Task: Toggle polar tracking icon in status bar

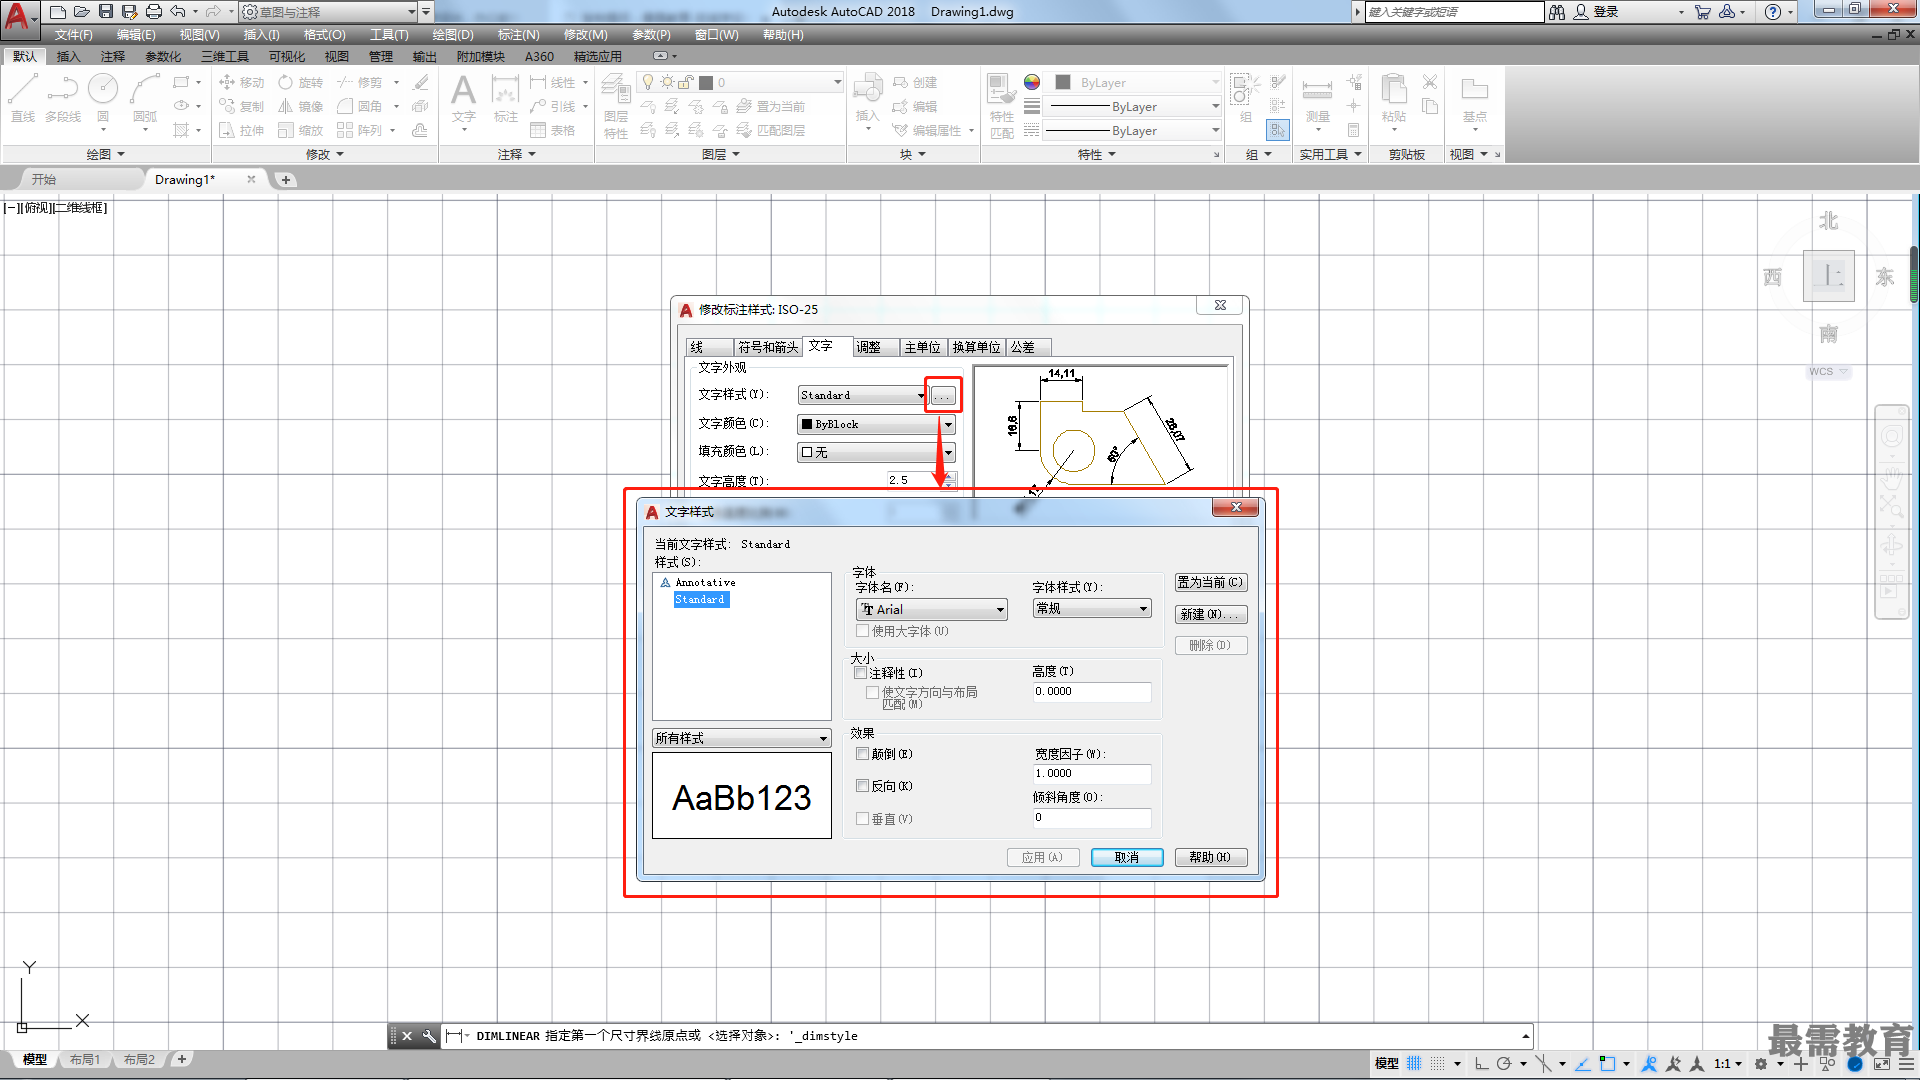Action: (x=1504, y=1064)
